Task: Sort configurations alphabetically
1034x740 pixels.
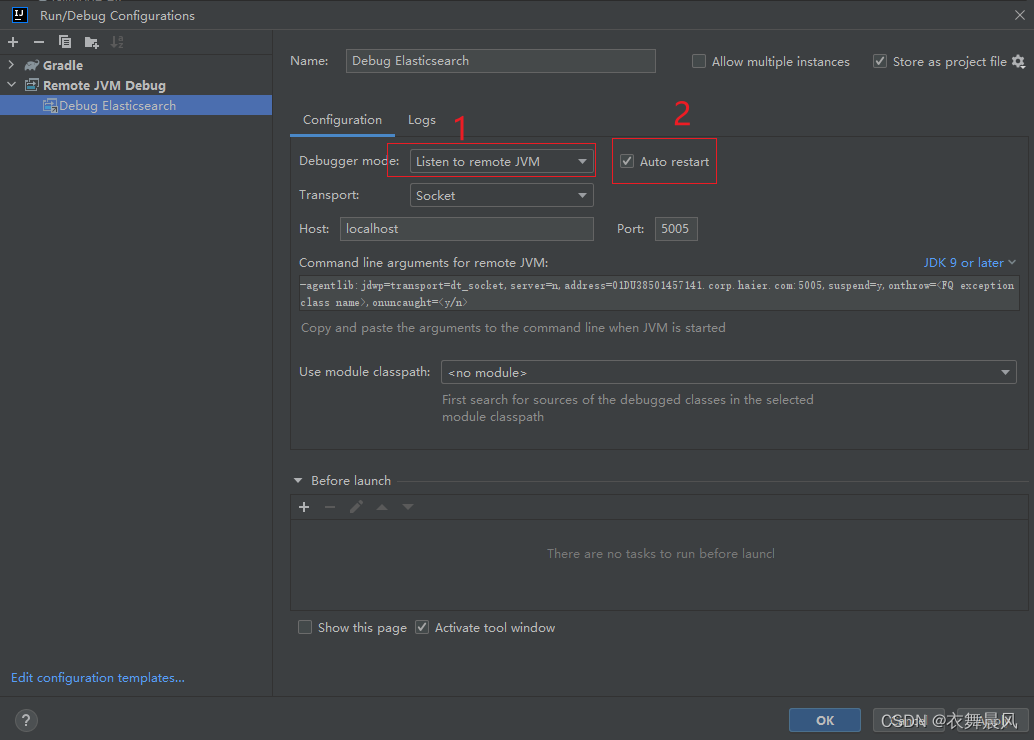Action: coord(117,42)
